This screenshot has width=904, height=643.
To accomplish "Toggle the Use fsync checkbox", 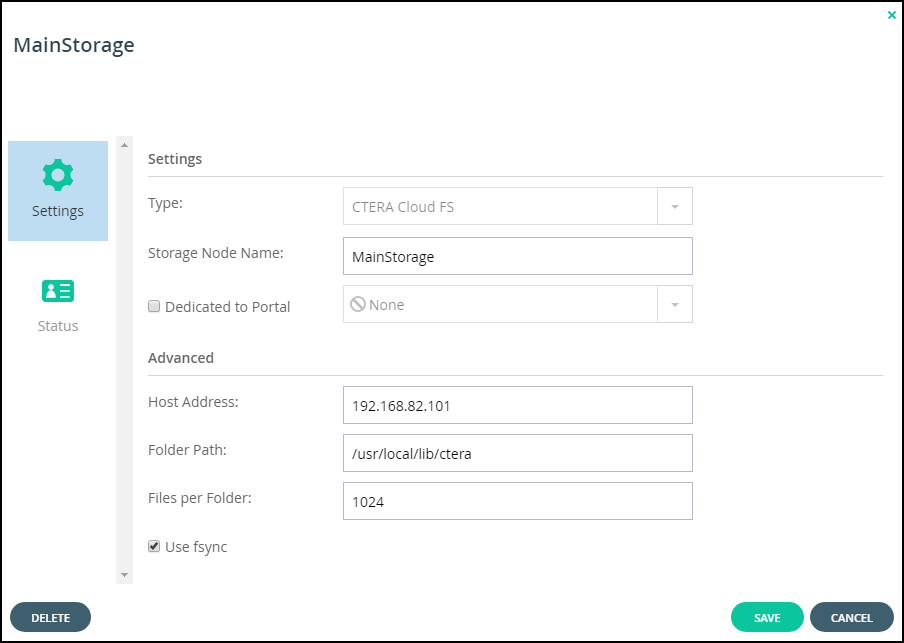I will coord(154,546).
